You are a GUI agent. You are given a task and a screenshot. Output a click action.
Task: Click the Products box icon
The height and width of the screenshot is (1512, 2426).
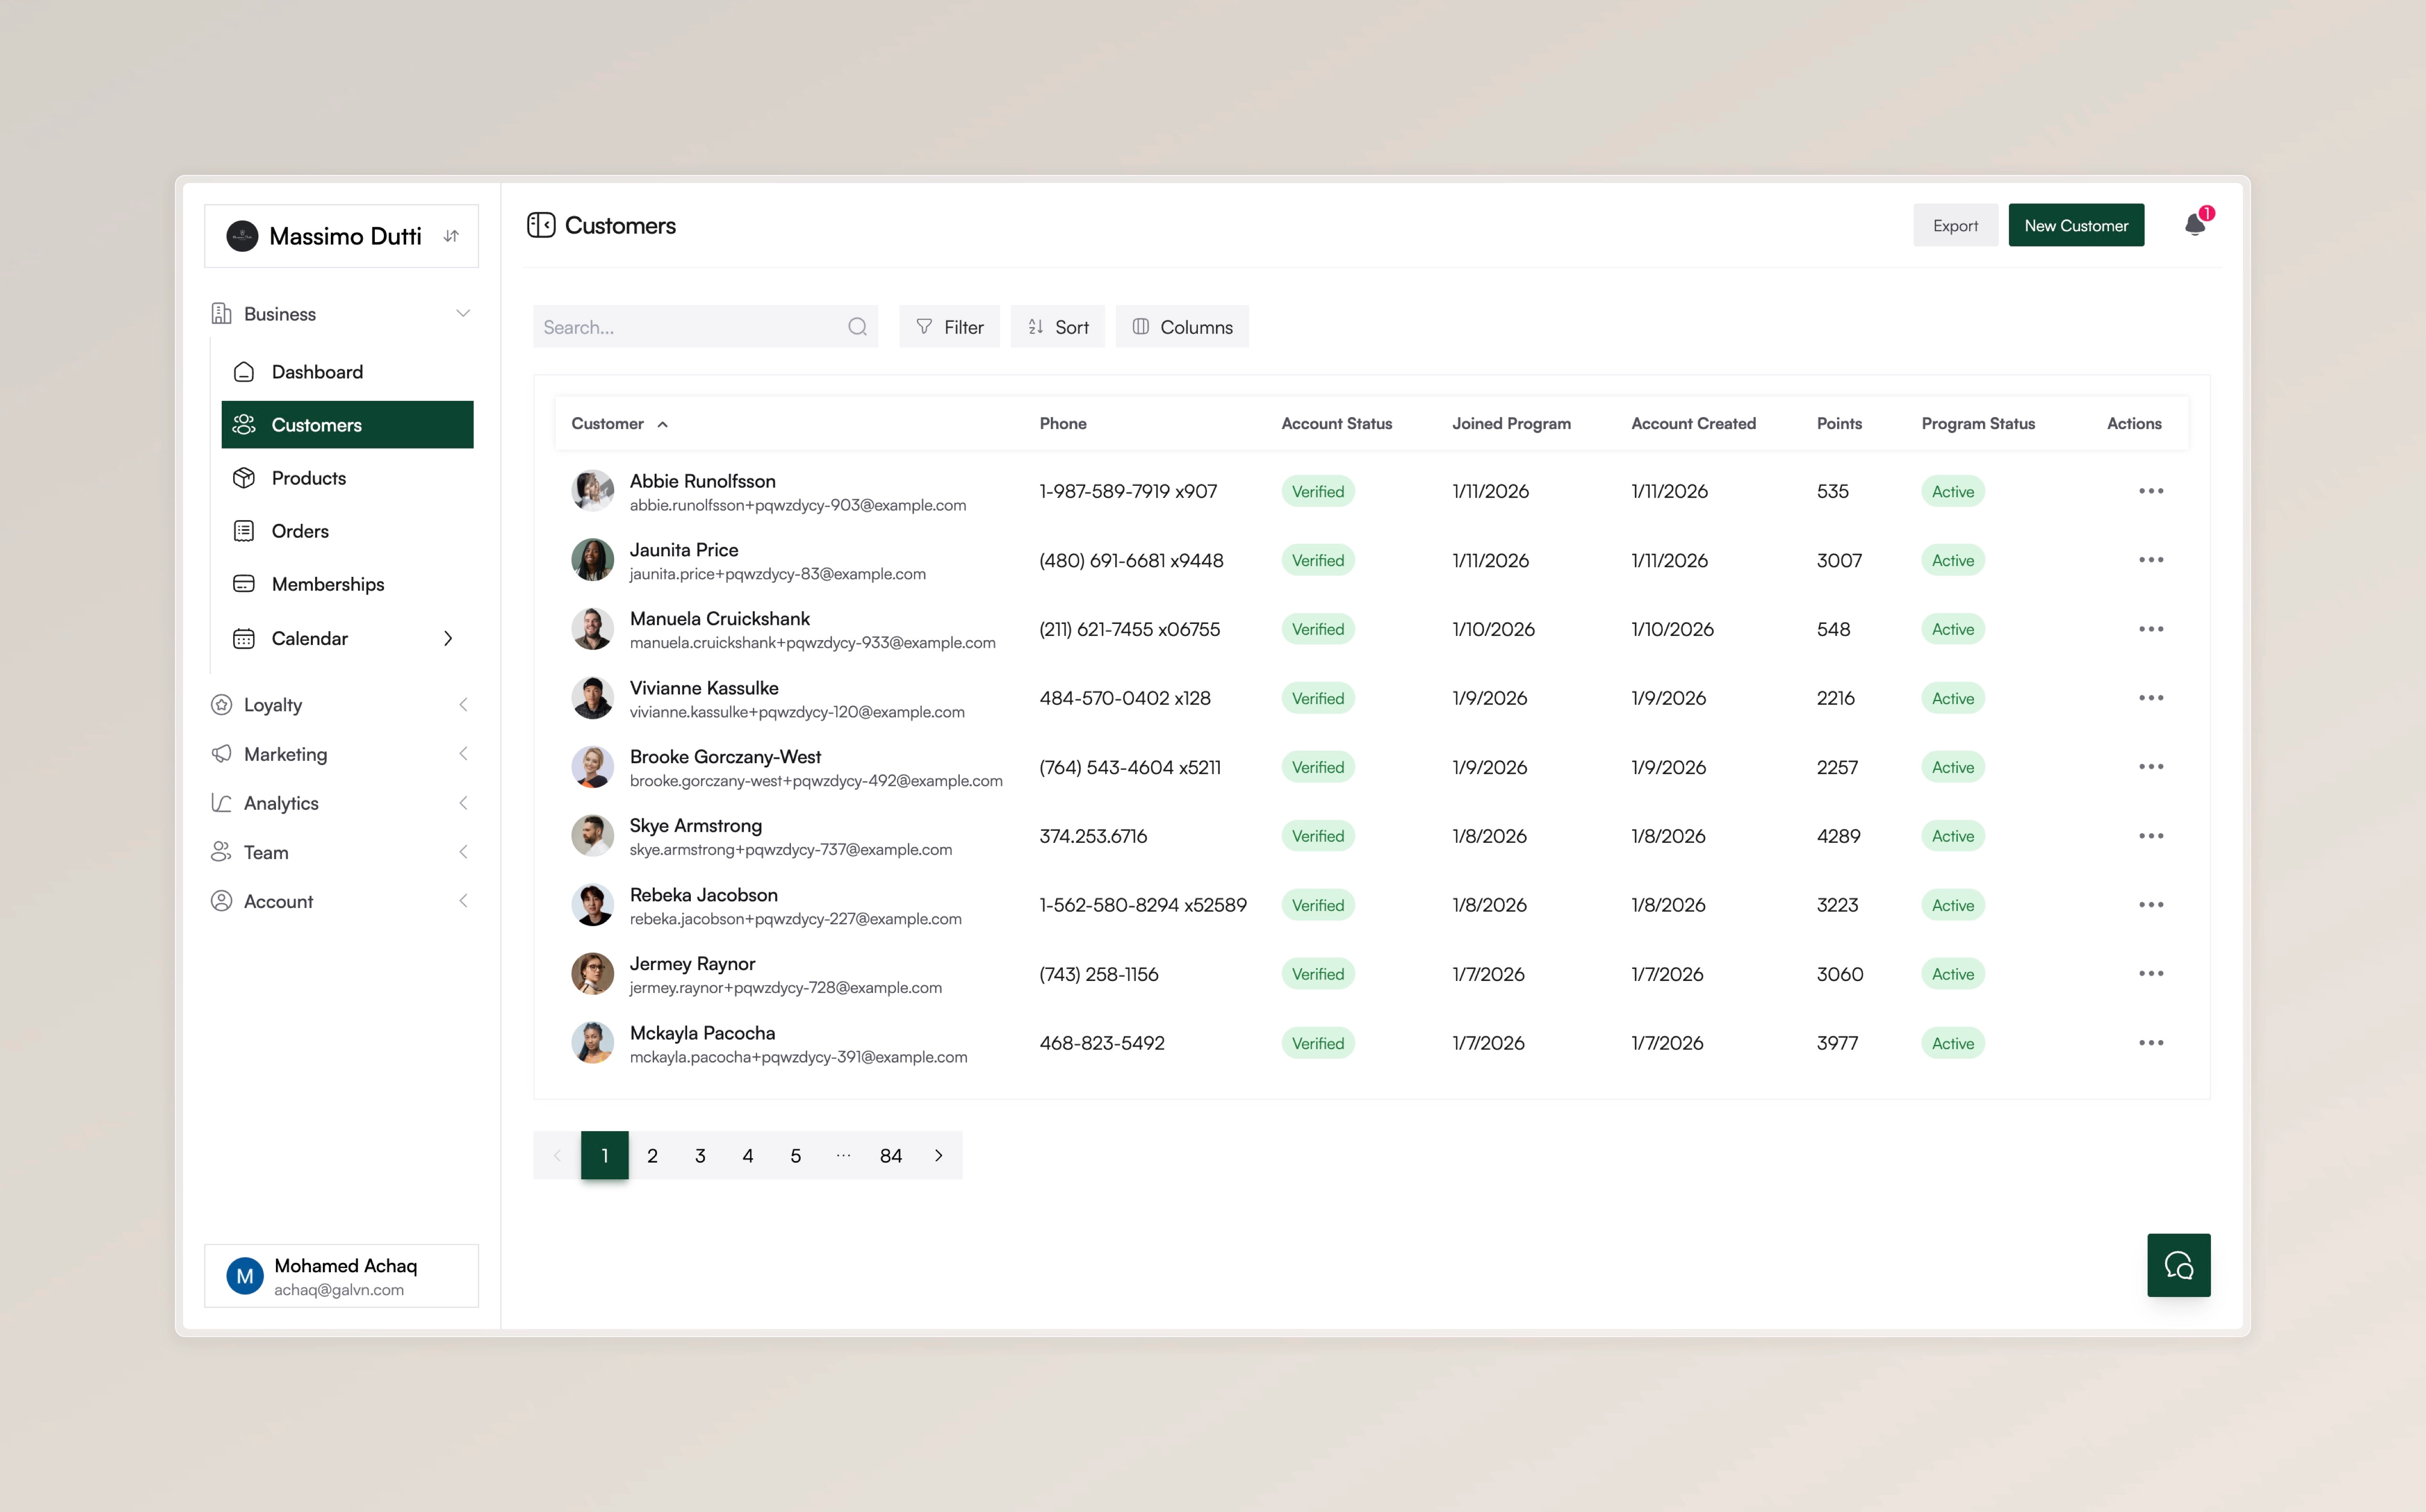coord(245,478)
